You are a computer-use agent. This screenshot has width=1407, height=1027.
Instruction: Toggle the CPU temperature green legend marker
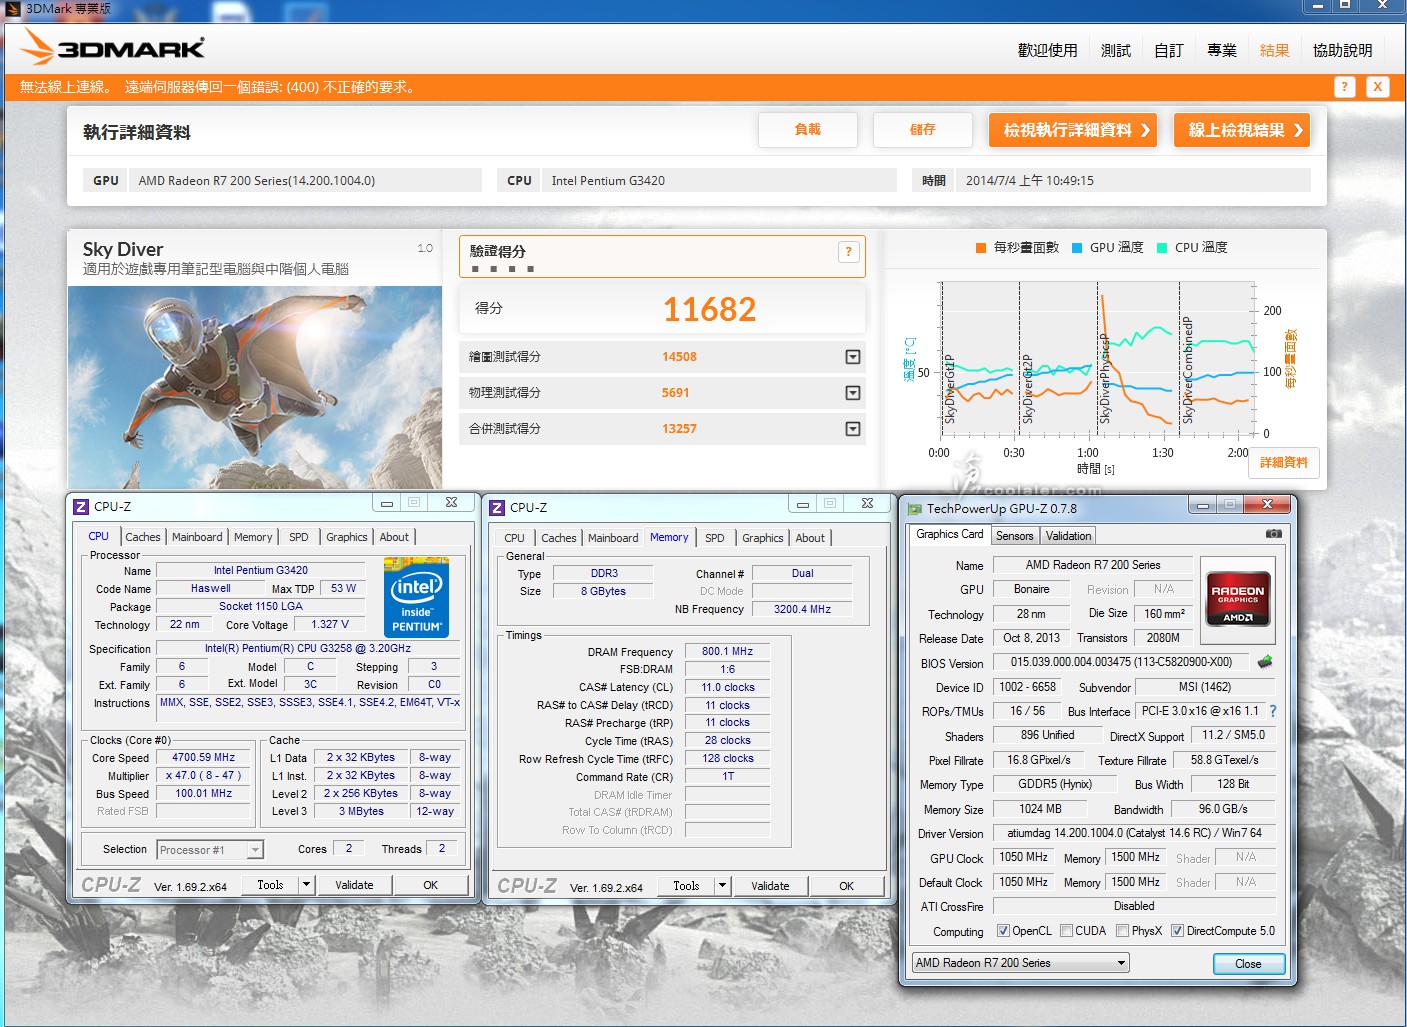tap(1162, 248)
